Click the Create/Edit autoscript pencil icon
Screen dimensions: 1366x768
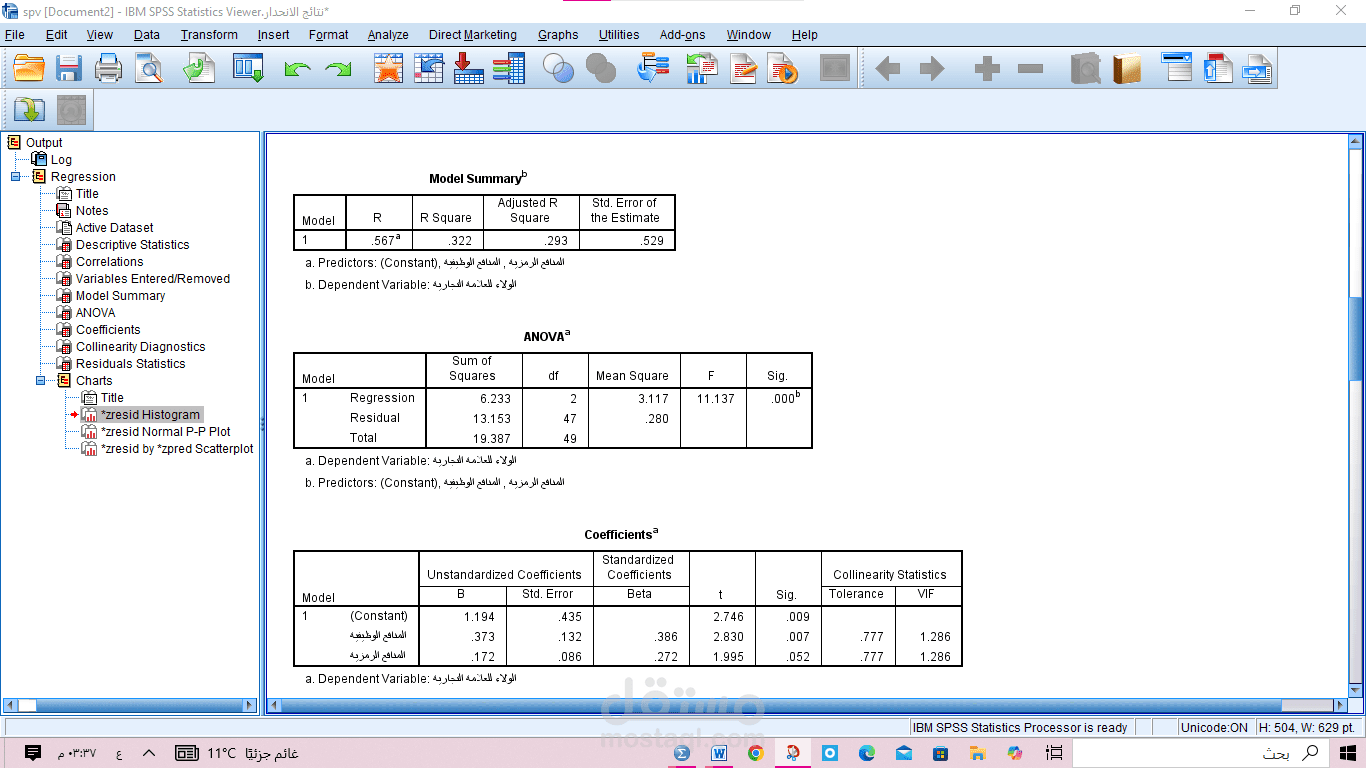coord(744,69)
